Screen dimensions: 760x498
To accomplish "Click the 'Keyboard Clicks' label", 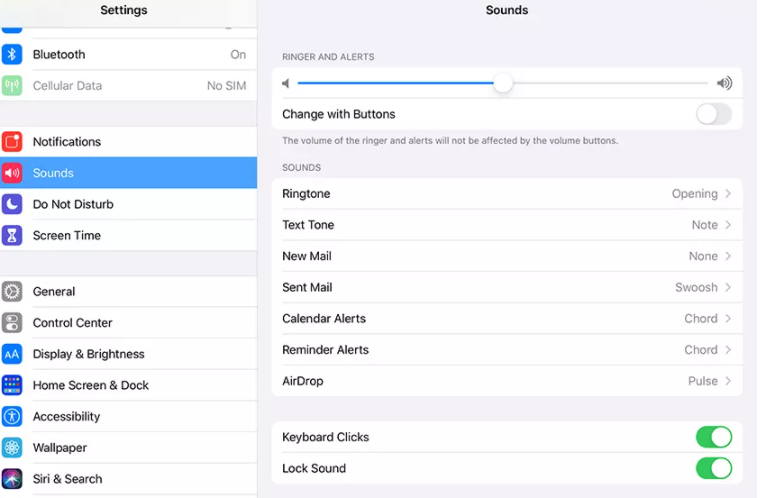I will click(x=325, y=437).
